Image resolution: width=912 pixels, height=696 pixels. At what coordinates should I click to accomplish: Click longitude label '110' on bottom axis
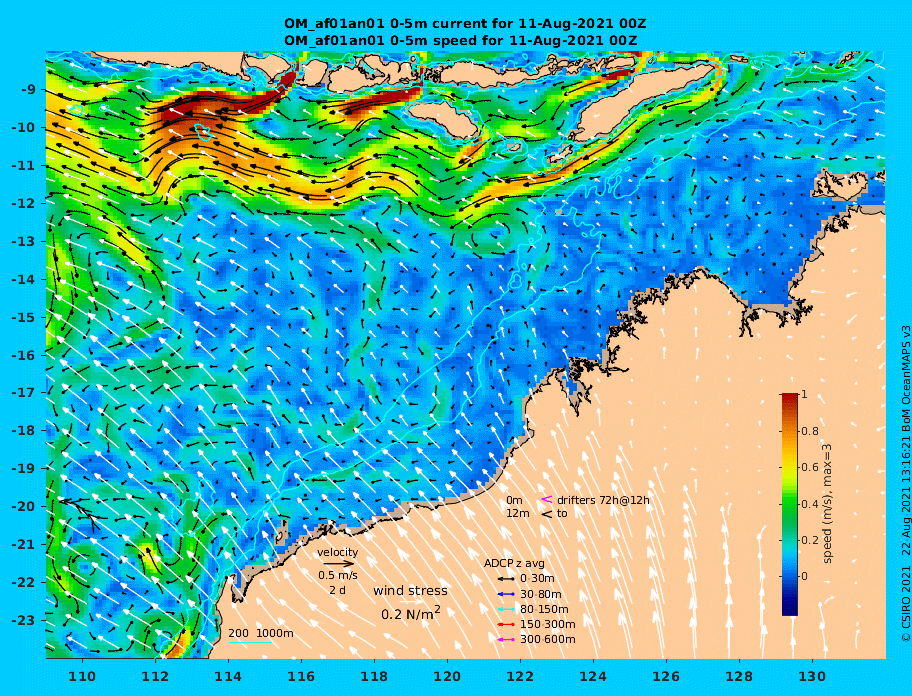point(82,676)
